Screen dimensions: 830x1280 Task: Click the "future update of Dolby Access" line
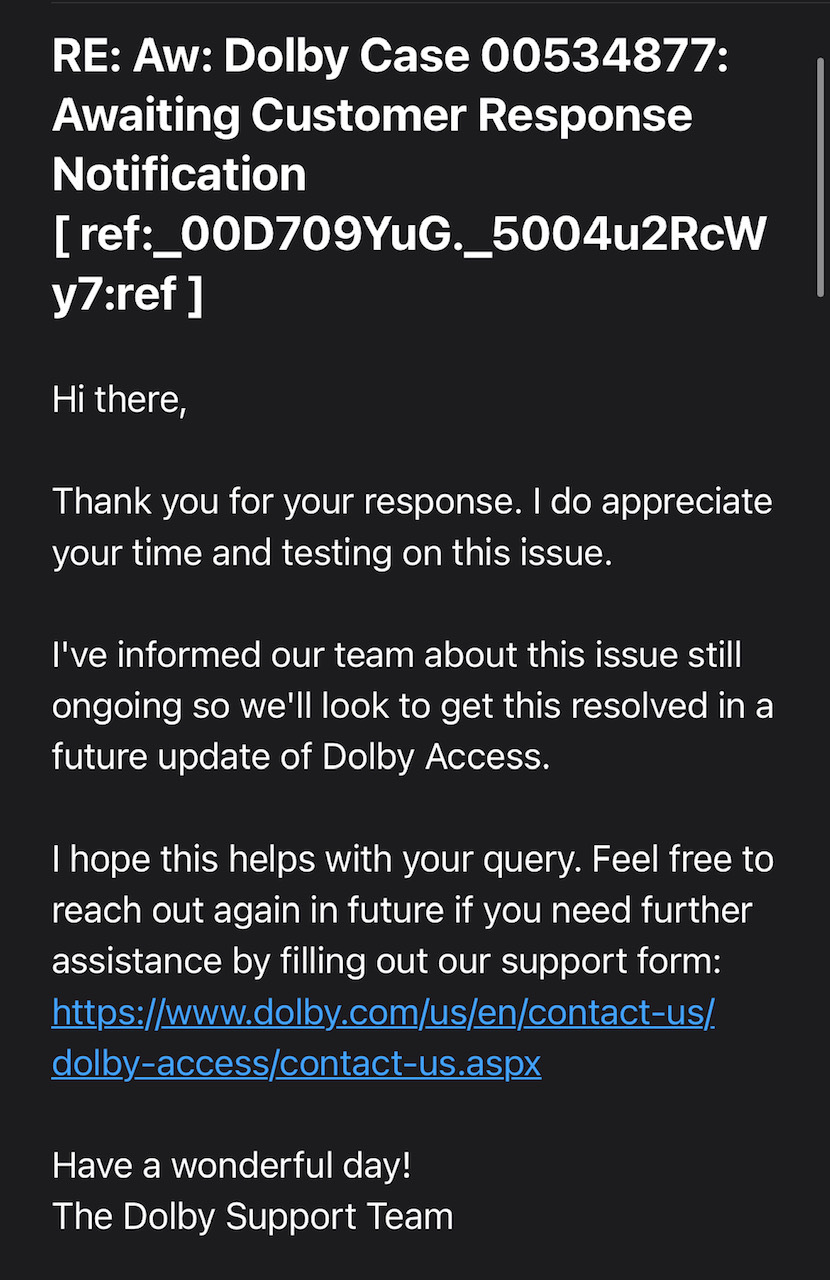[301, 757]
